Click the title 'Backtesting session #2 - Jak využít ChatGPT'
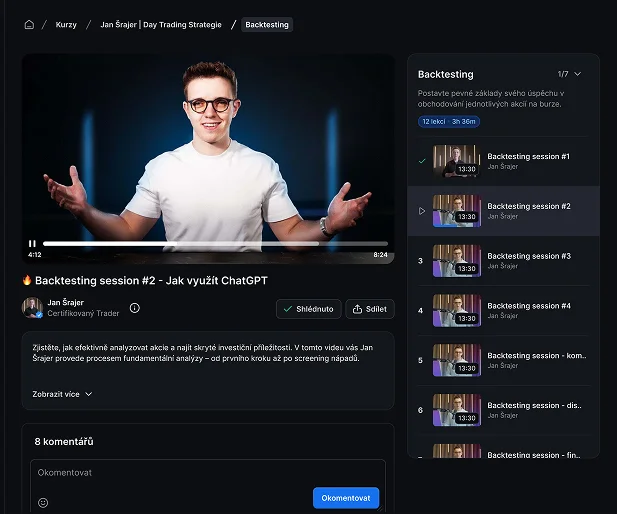The image size is (617, 514). pyautogui.click(x=151, y=281)
